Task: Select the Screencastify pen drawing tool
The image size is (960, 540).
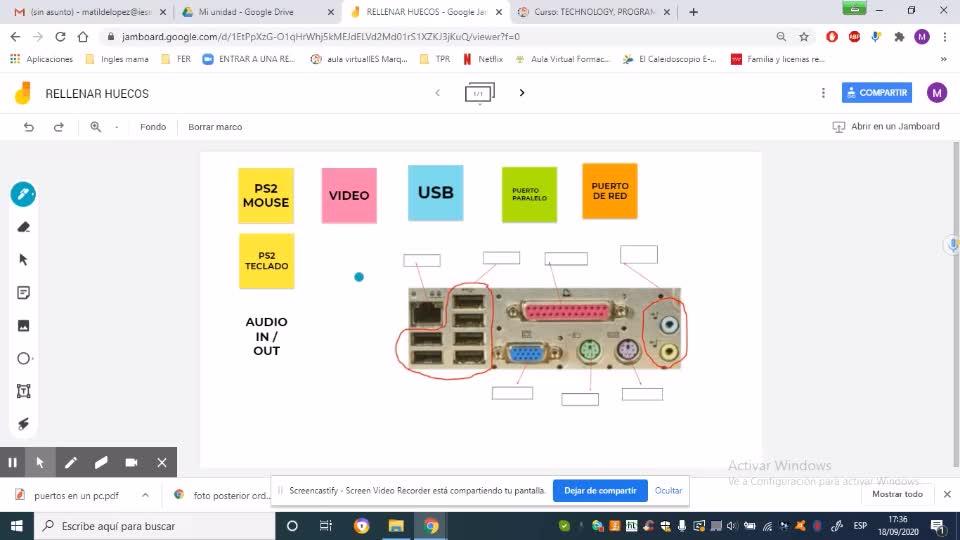Action: [70, 463]
